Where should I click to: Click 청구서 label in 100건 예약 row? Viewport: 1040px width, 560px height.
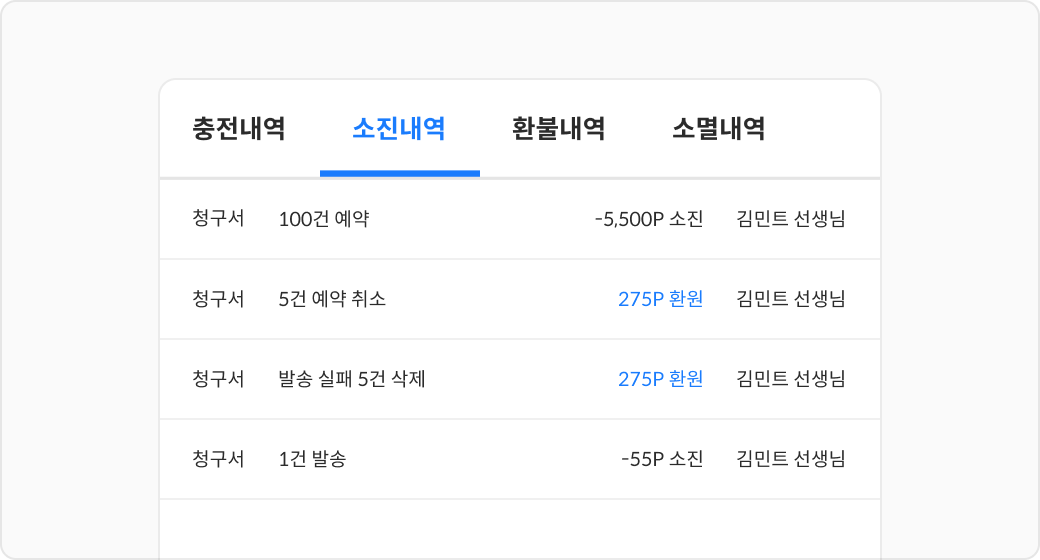(218, 219)
